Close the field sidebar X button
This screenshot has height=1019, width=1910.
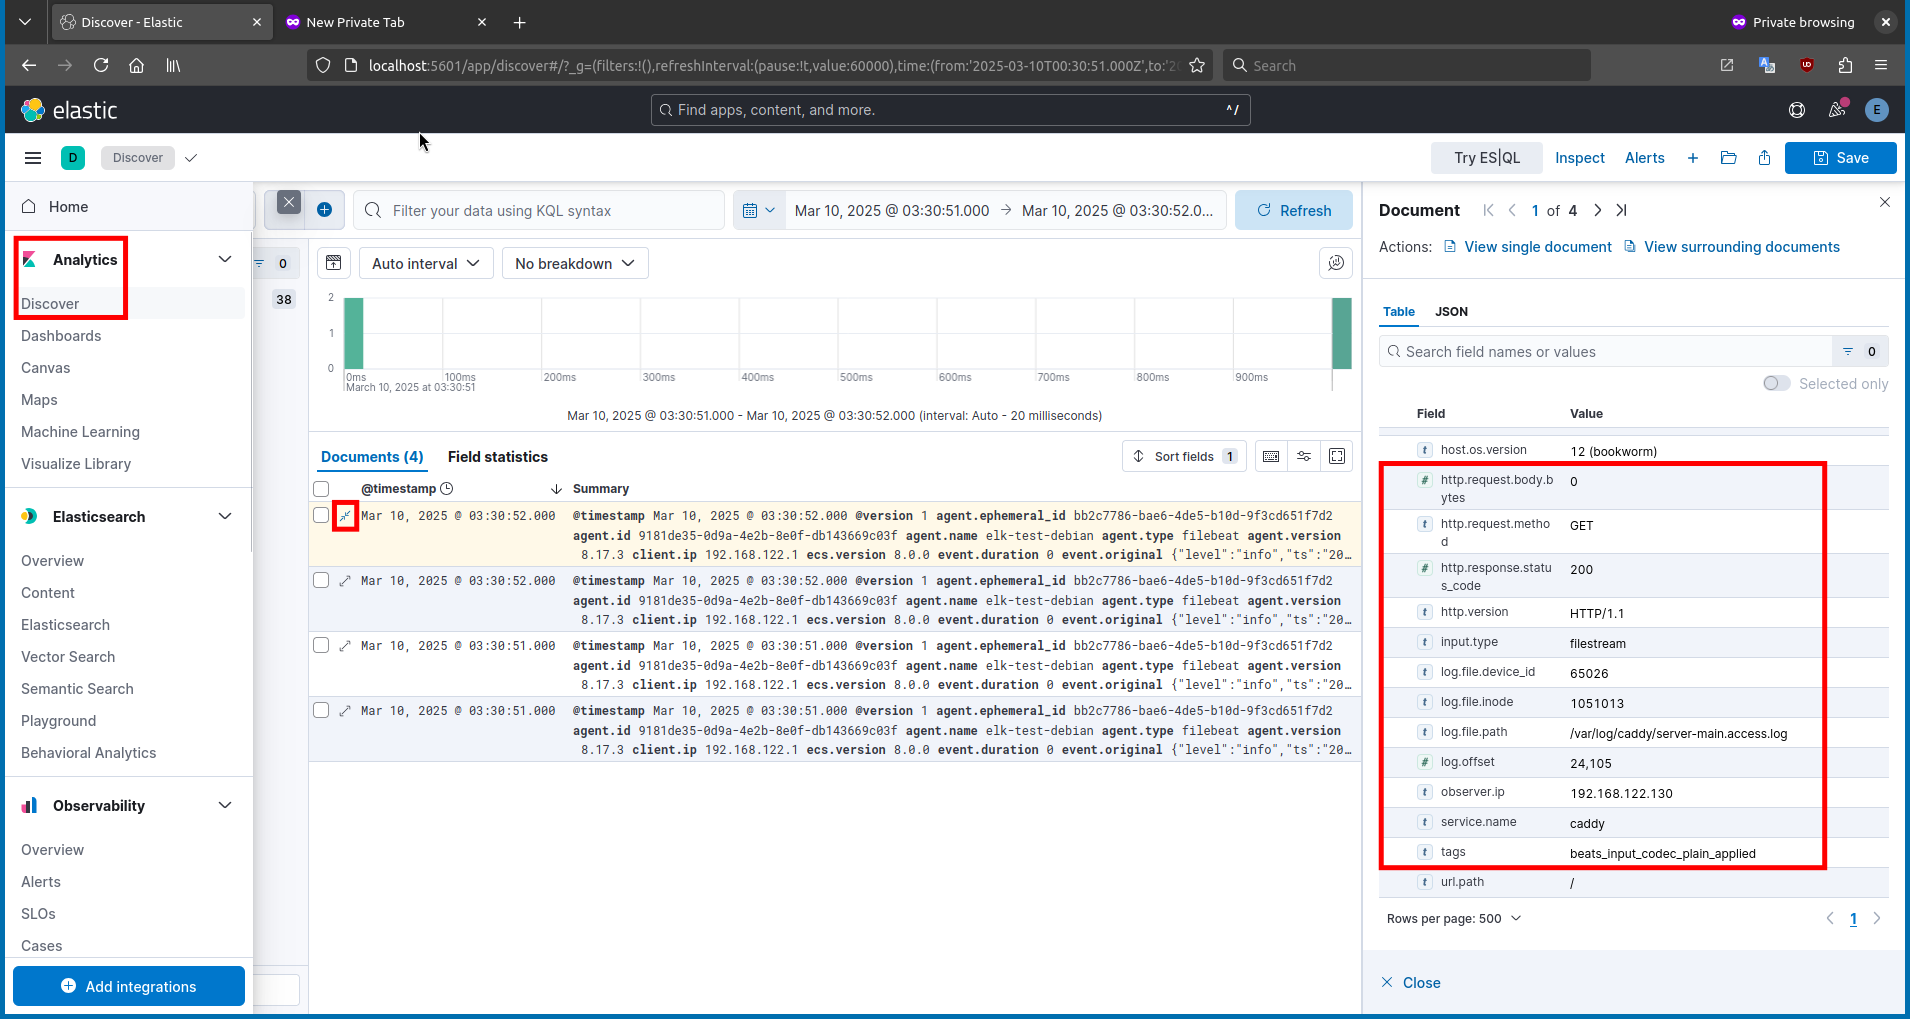[289, 202]
